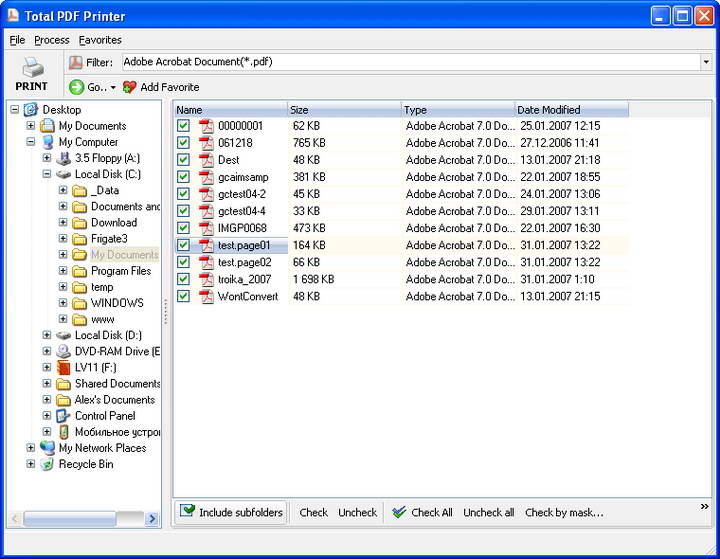This screenshot has width=720, height=559.
Task: Expand the Shared Documents node
Action: click(x=47, y=384)
